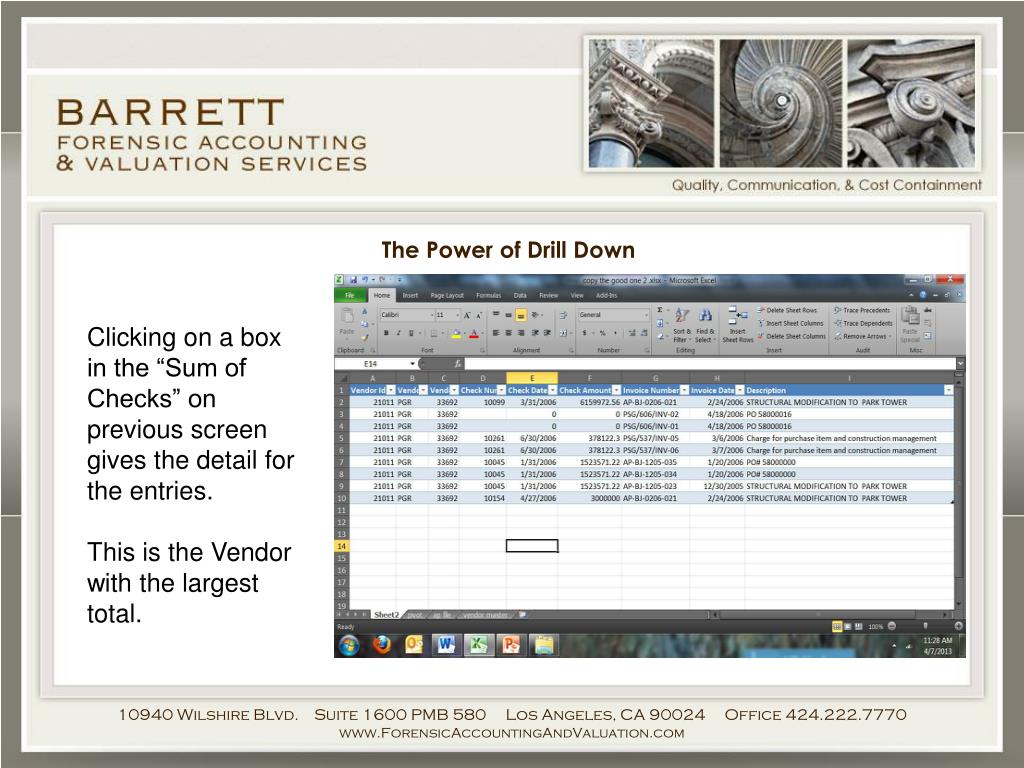
Task: Click the Align Text Left icon
Action: pos(496,333)
